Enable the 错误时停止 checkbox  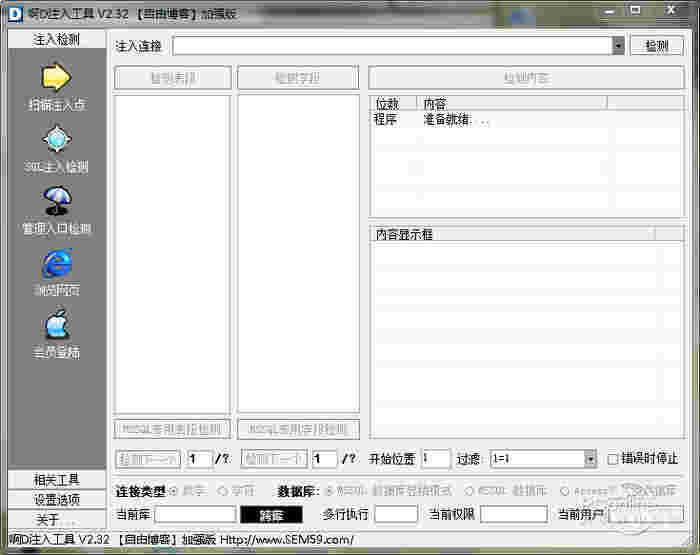613,459
